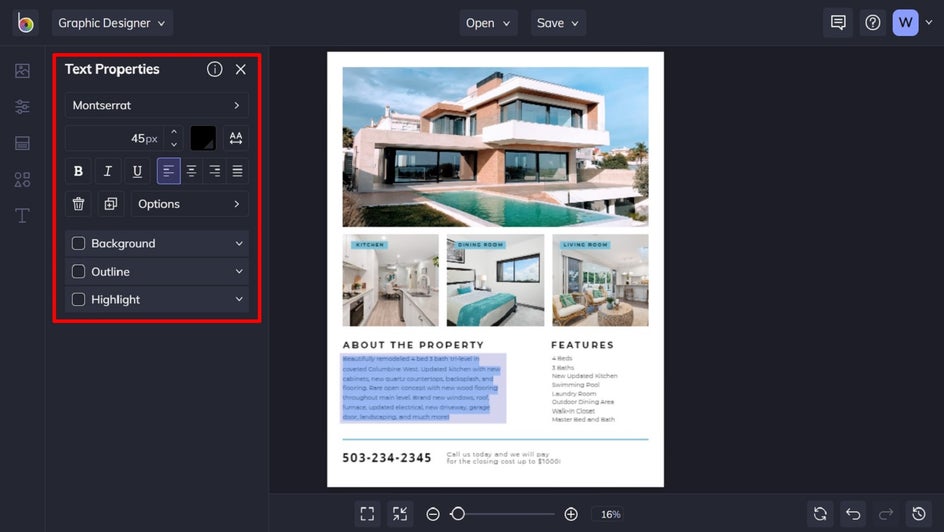Enable the Background checkbox
The width and height of the screenshot is (944, 532).
tap(79, 244)
